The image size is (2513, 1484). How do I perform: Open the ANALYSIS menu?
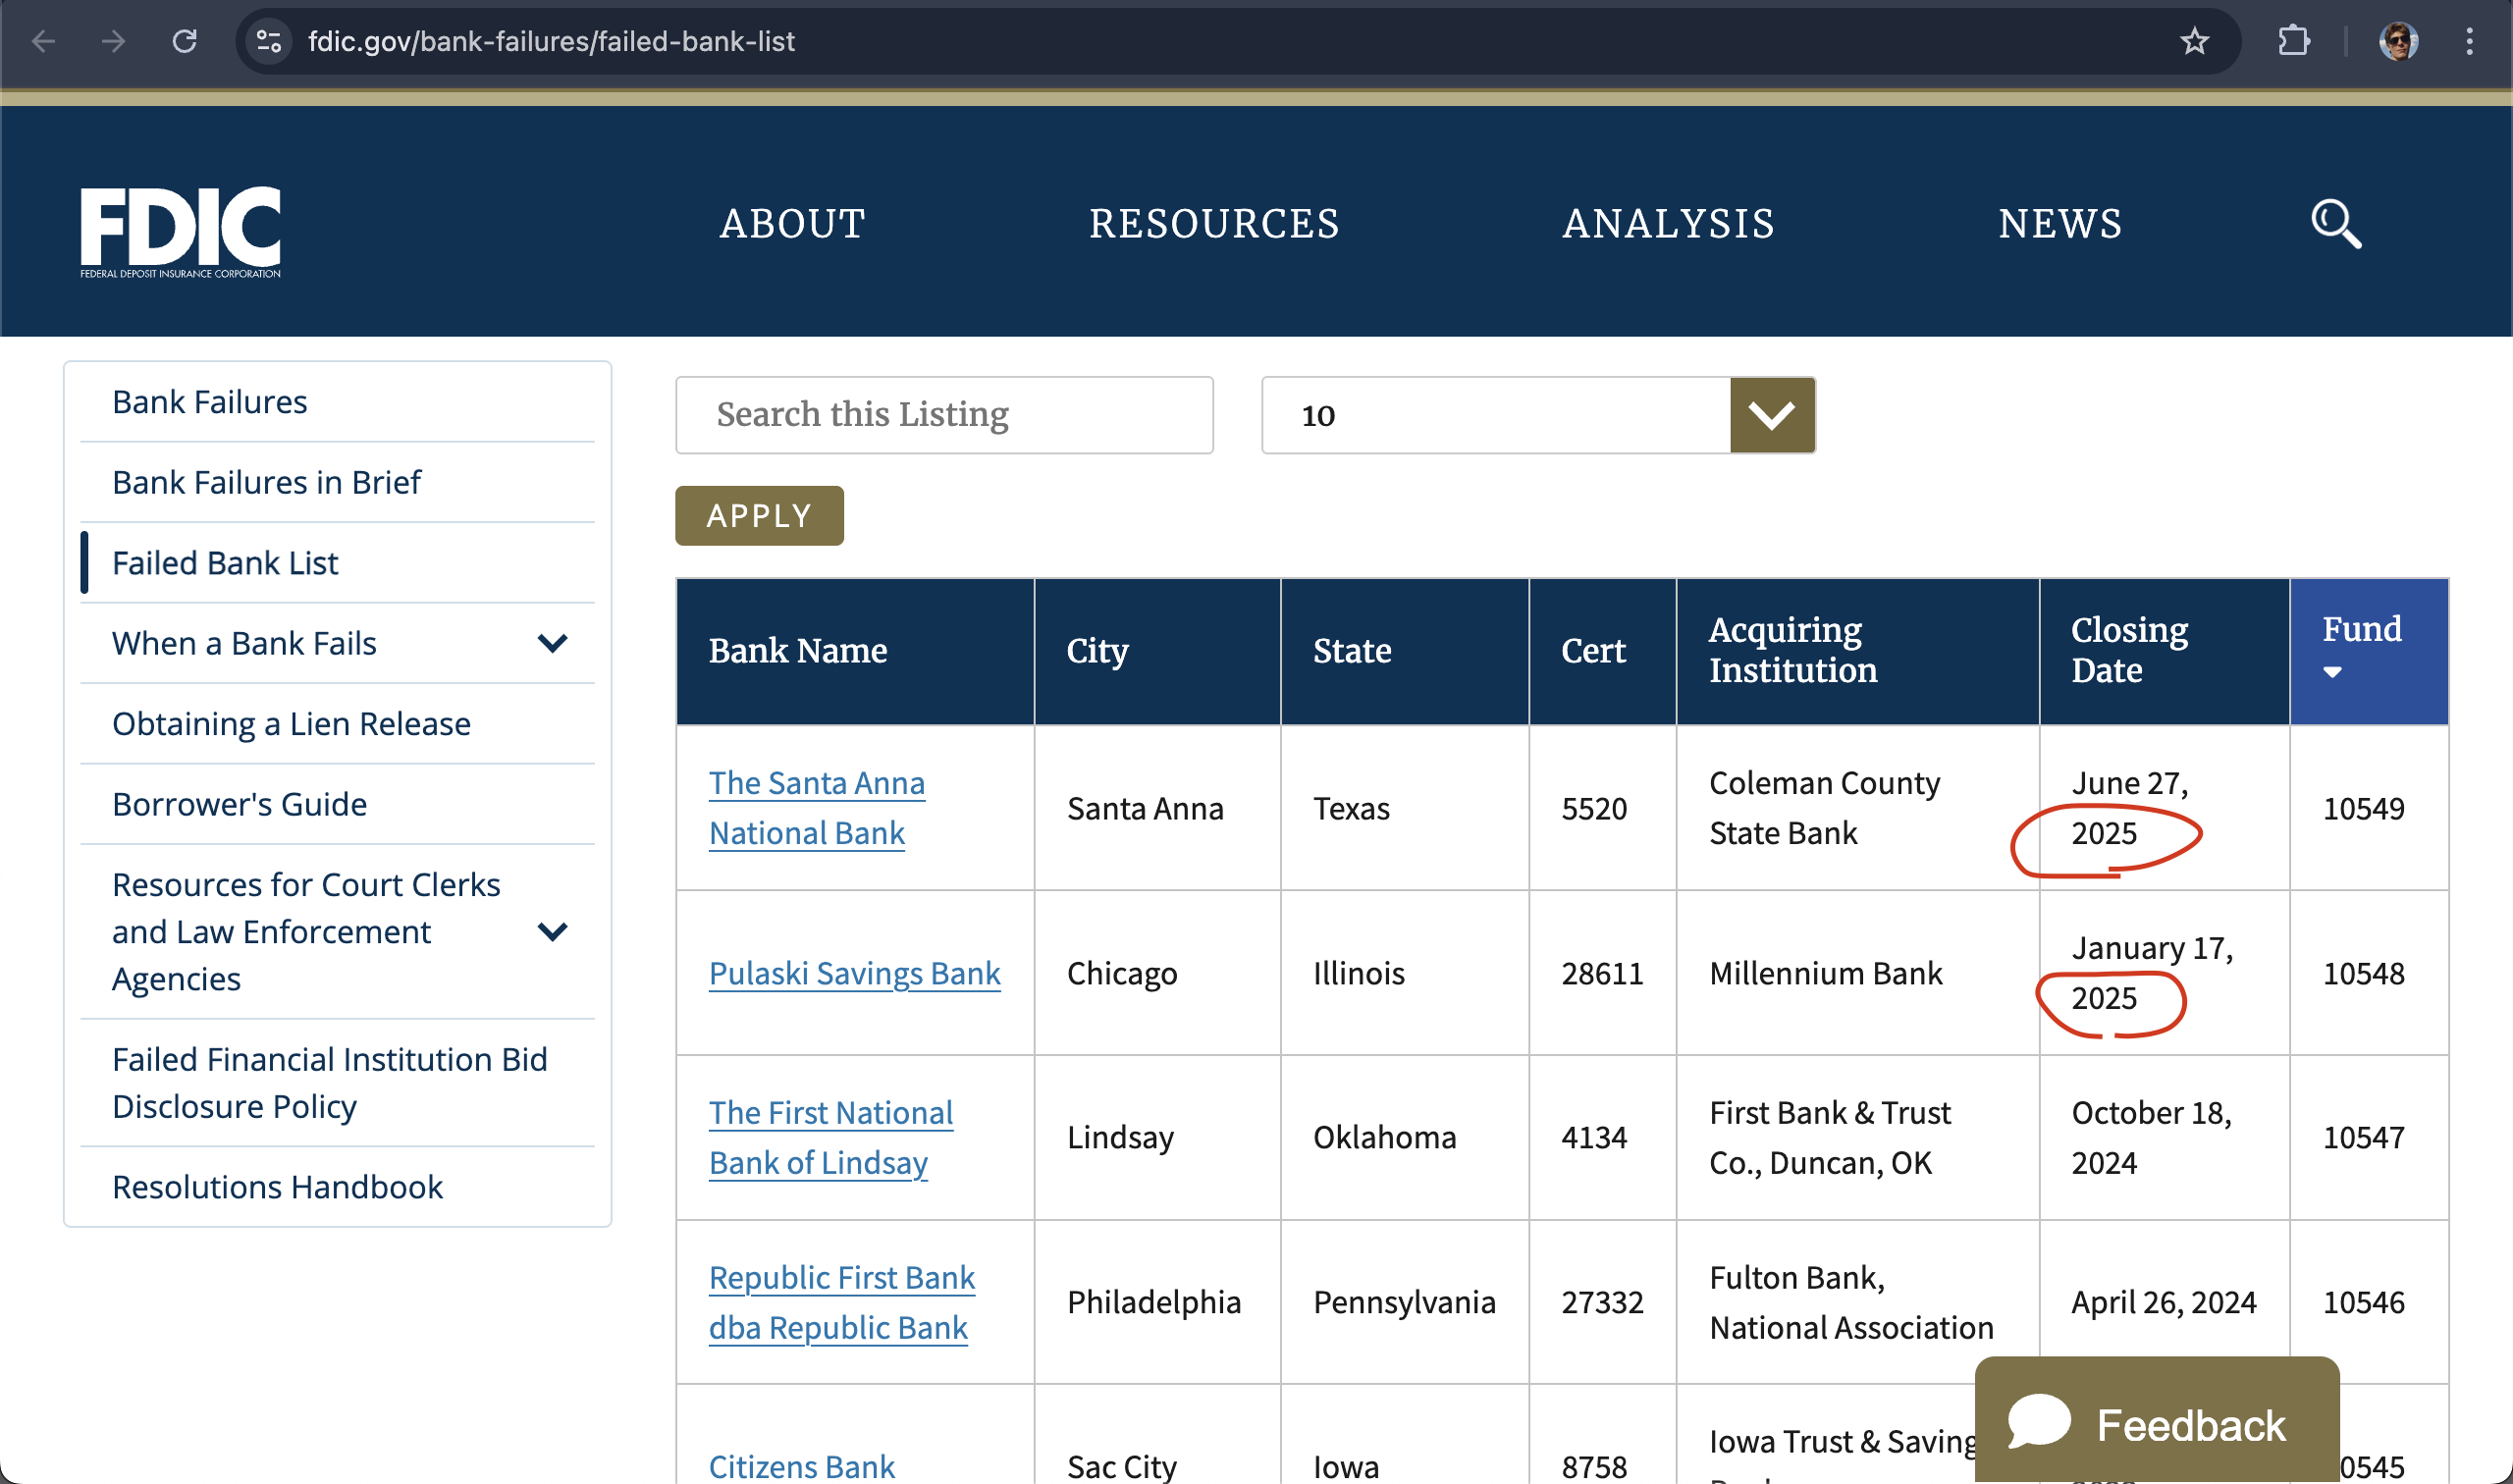click(x=1669, y=224)
